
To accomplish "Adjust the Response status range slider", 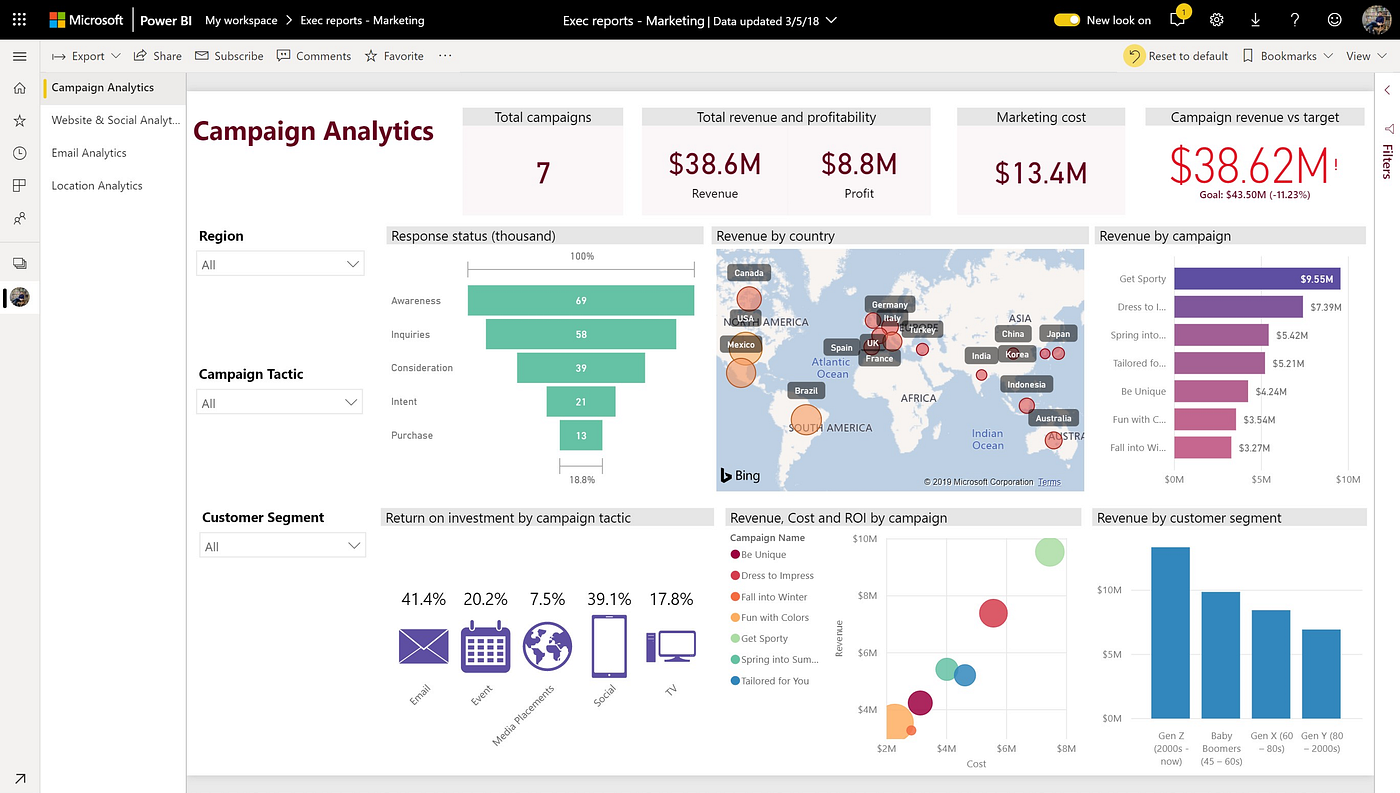I will coord(580,267).
